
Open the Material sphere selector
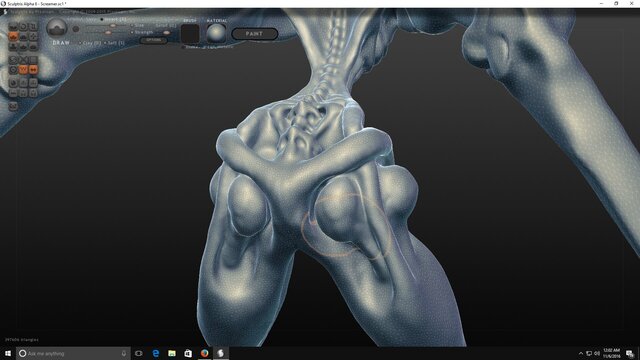click(x=216, y=33)
